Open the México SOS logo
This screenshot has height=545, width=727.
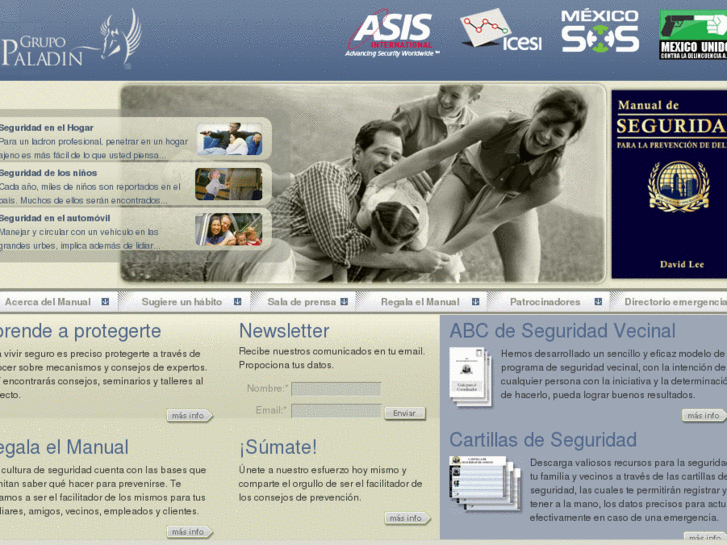coord(599,31)
